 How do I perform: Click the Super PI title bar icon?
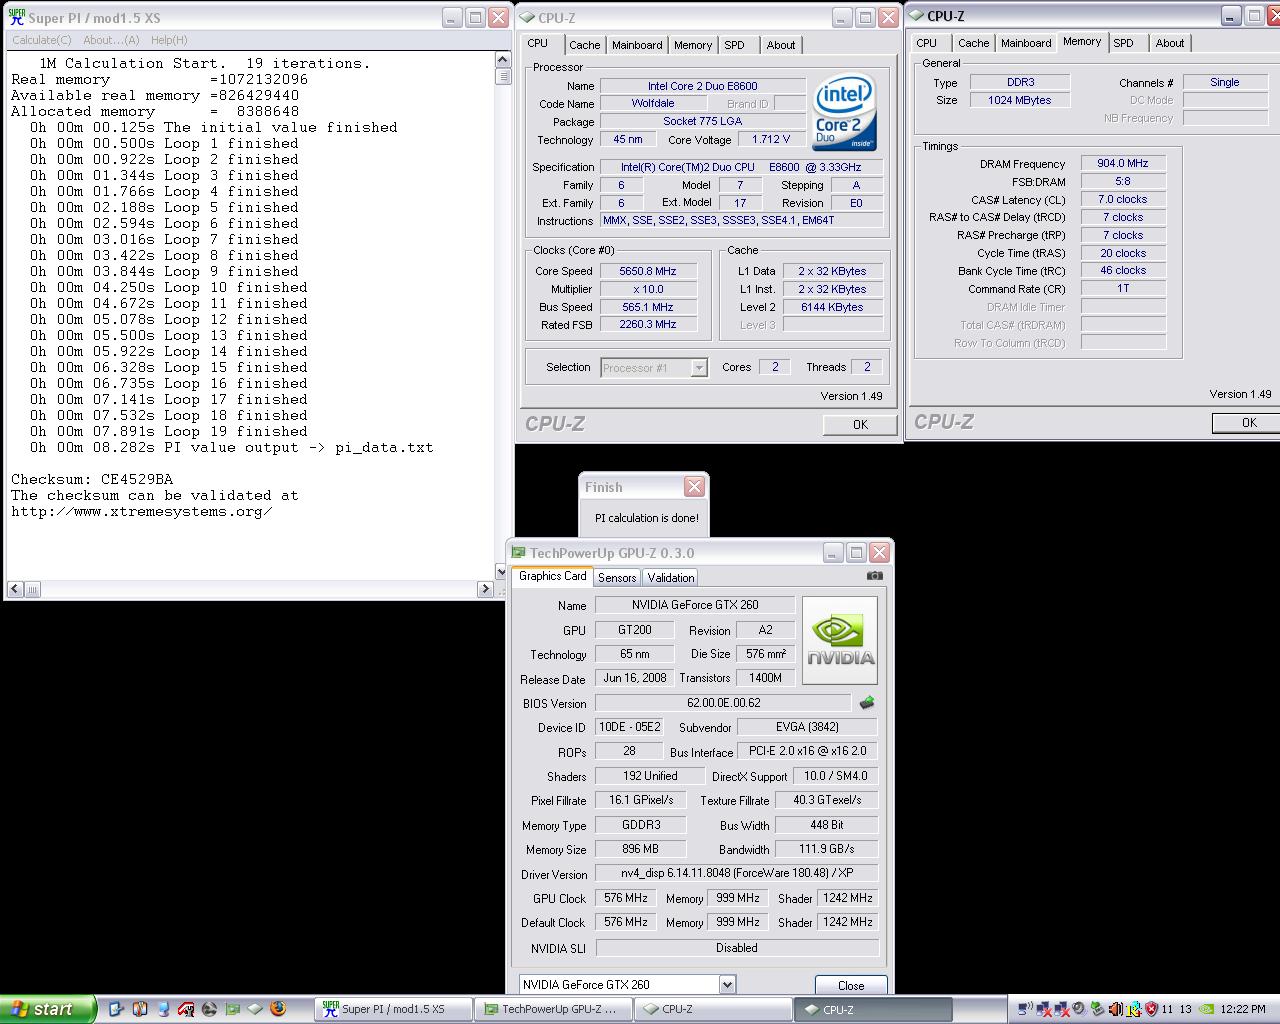(16, 17)
